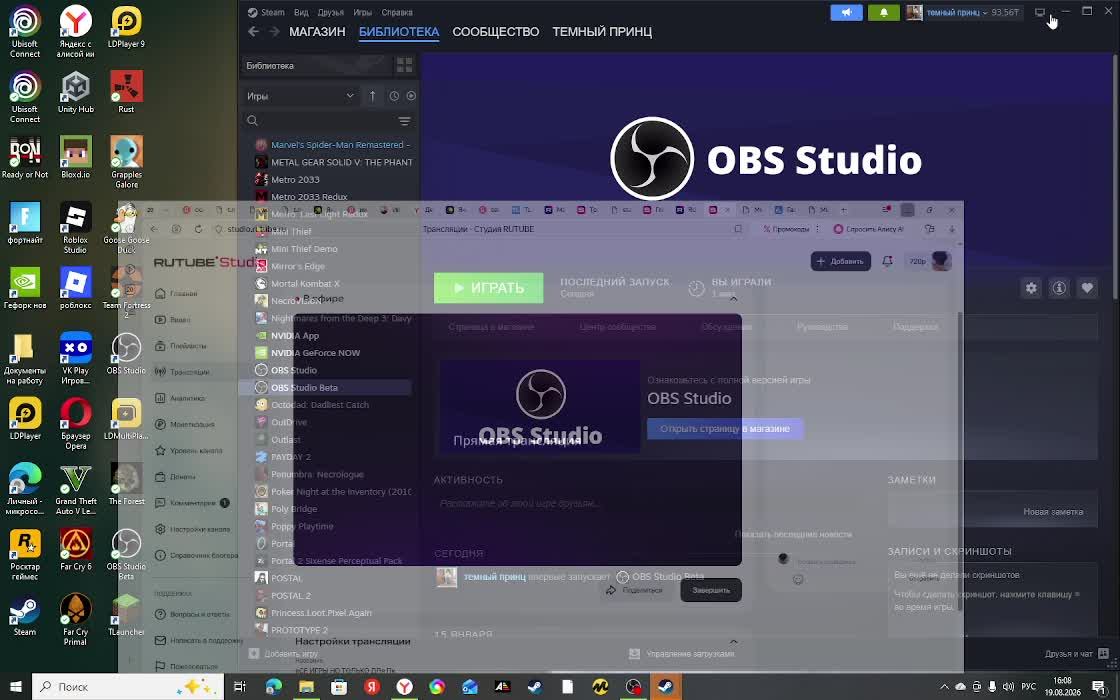Open volume control in the system tray
1120x700 pixels.
click(1008, 686)
